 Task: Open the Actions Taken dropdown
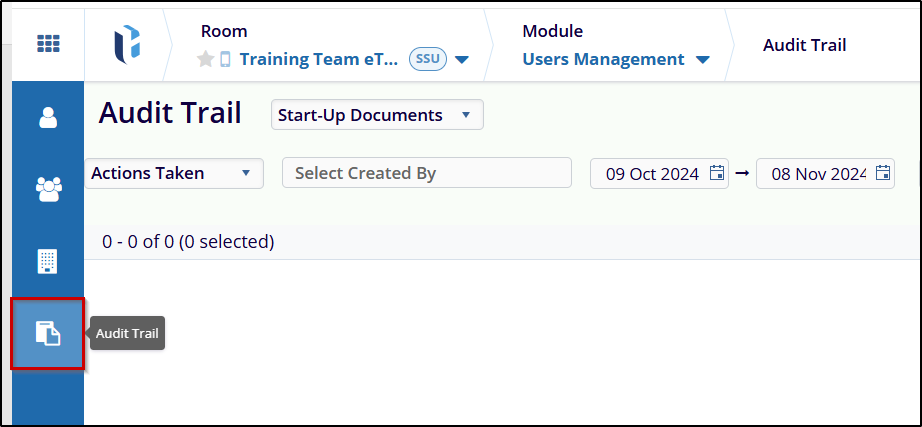point(174,173)
